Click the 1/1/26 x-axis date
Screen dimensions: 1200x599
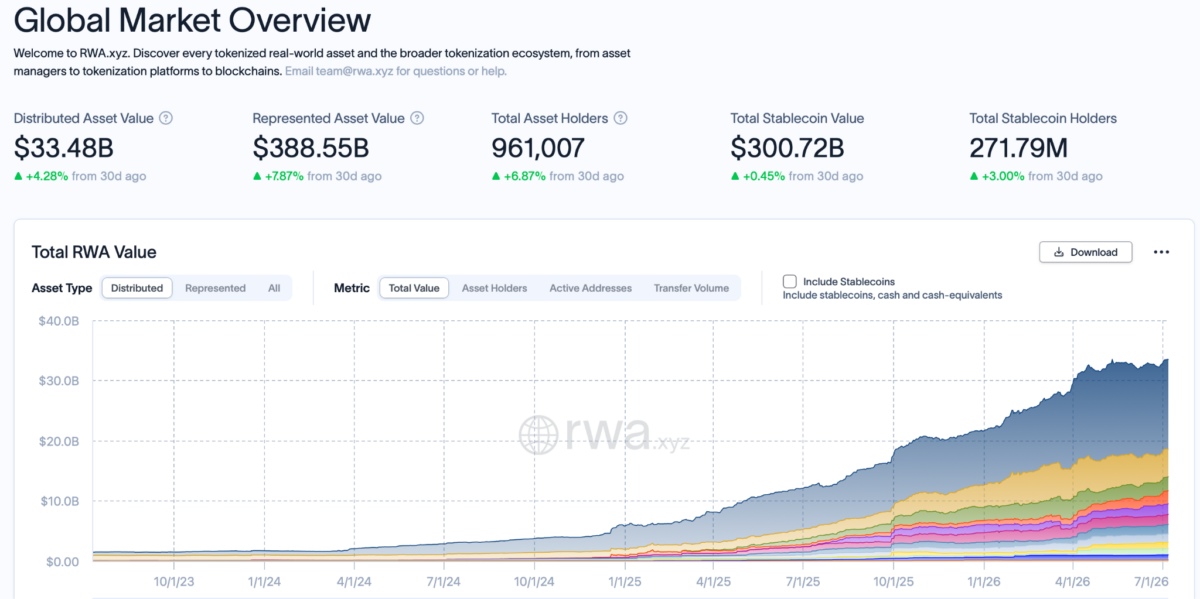pyautogui.click(x=984, y=580)
